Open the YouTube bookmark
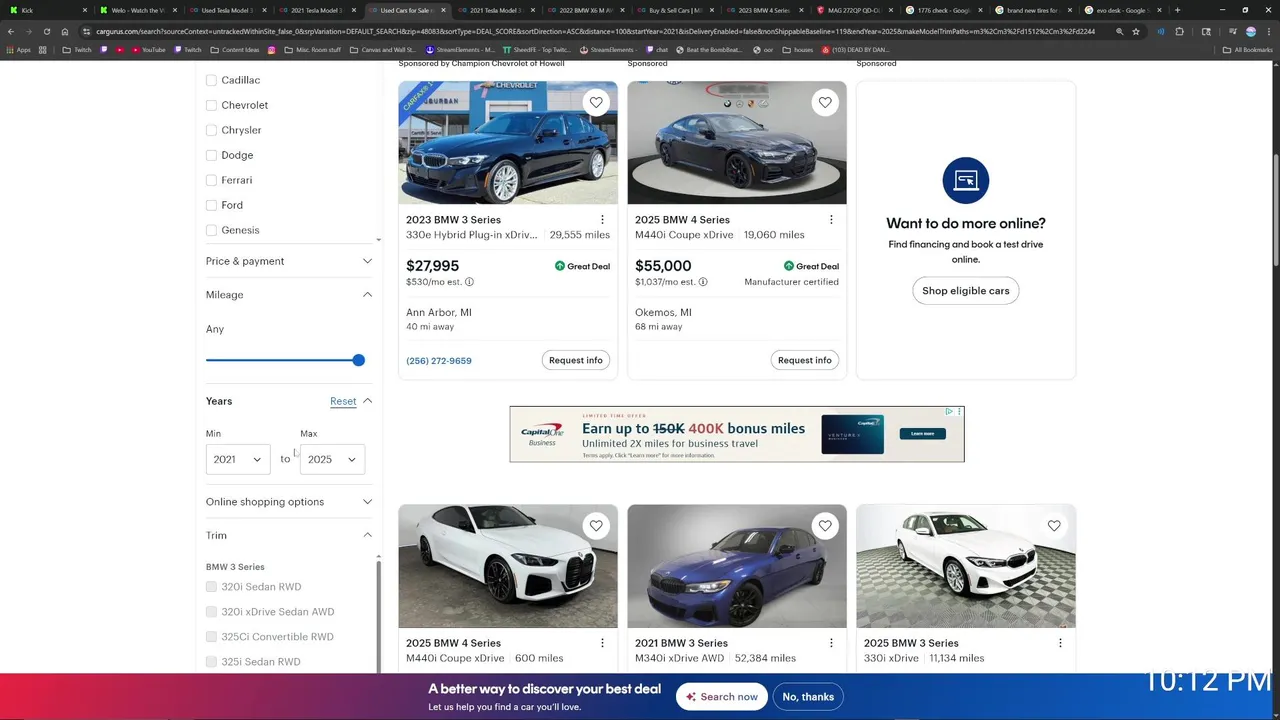 pyautogui.click(x=148, y=49)
